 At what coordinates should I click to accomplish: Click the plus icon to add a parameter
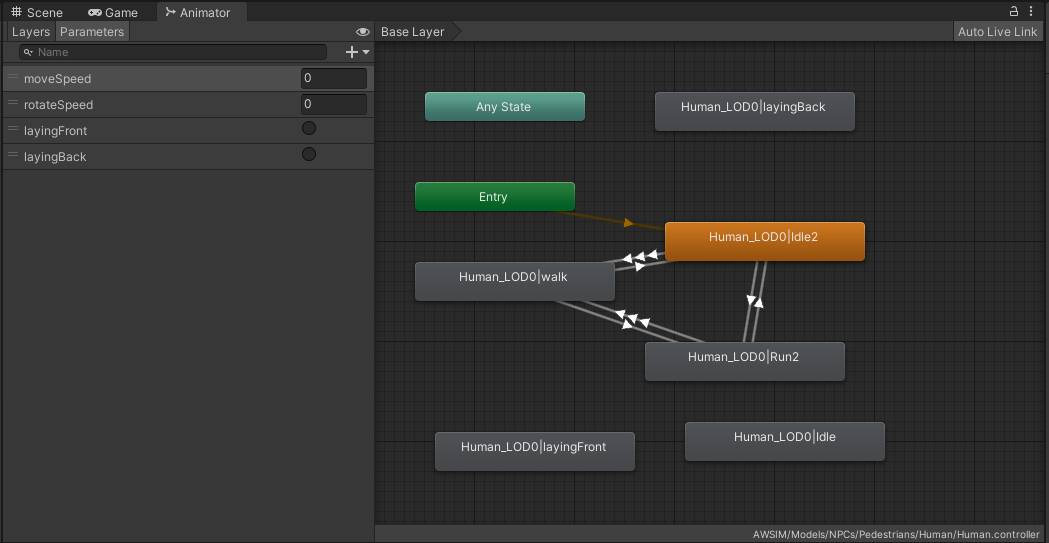pos(351,52)
